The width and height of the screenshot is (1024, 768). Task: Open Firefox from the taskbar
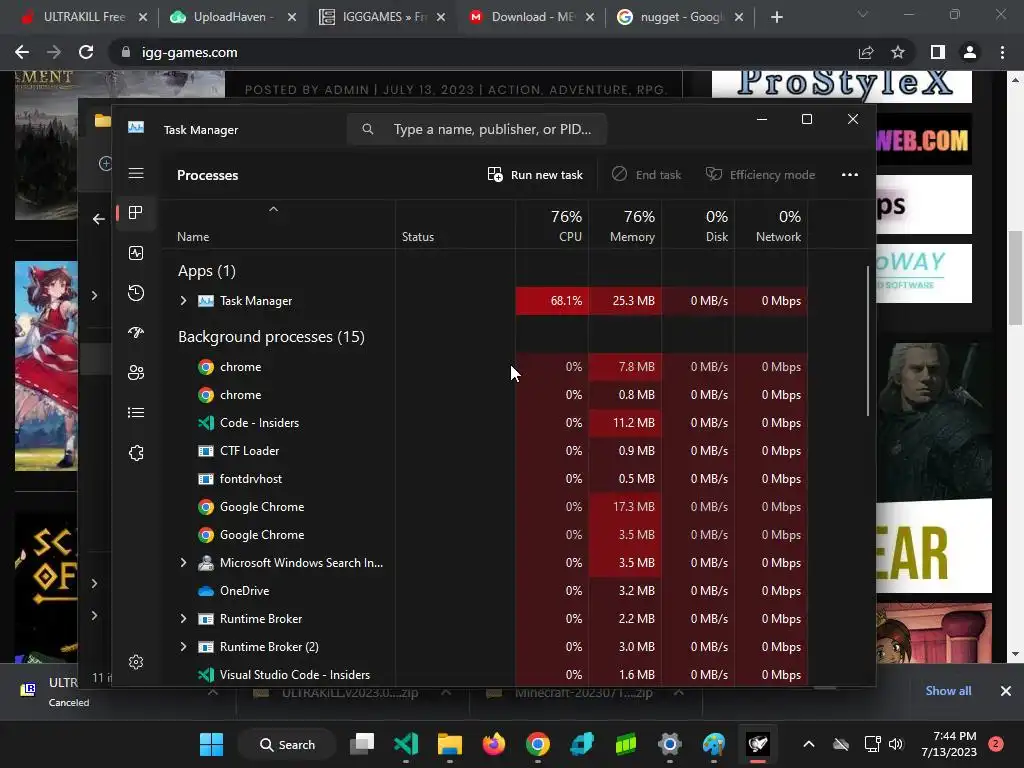pyautogui.click(x=494, y=744)
